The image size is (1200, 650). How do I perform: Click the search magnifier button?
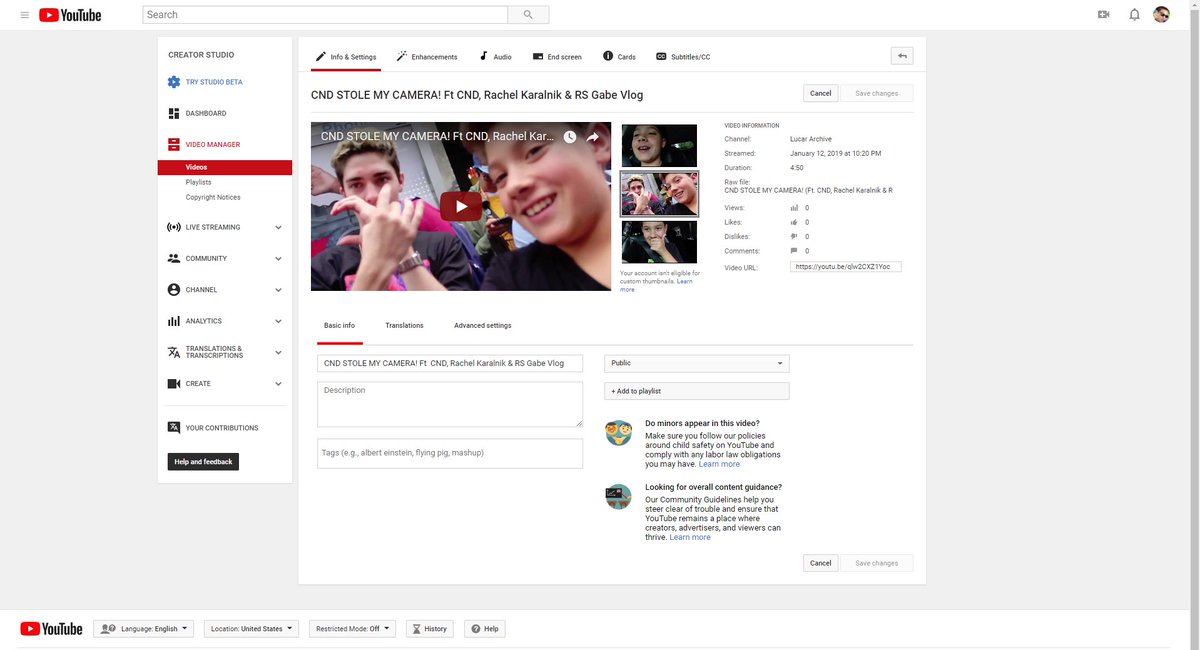[528, 15]
